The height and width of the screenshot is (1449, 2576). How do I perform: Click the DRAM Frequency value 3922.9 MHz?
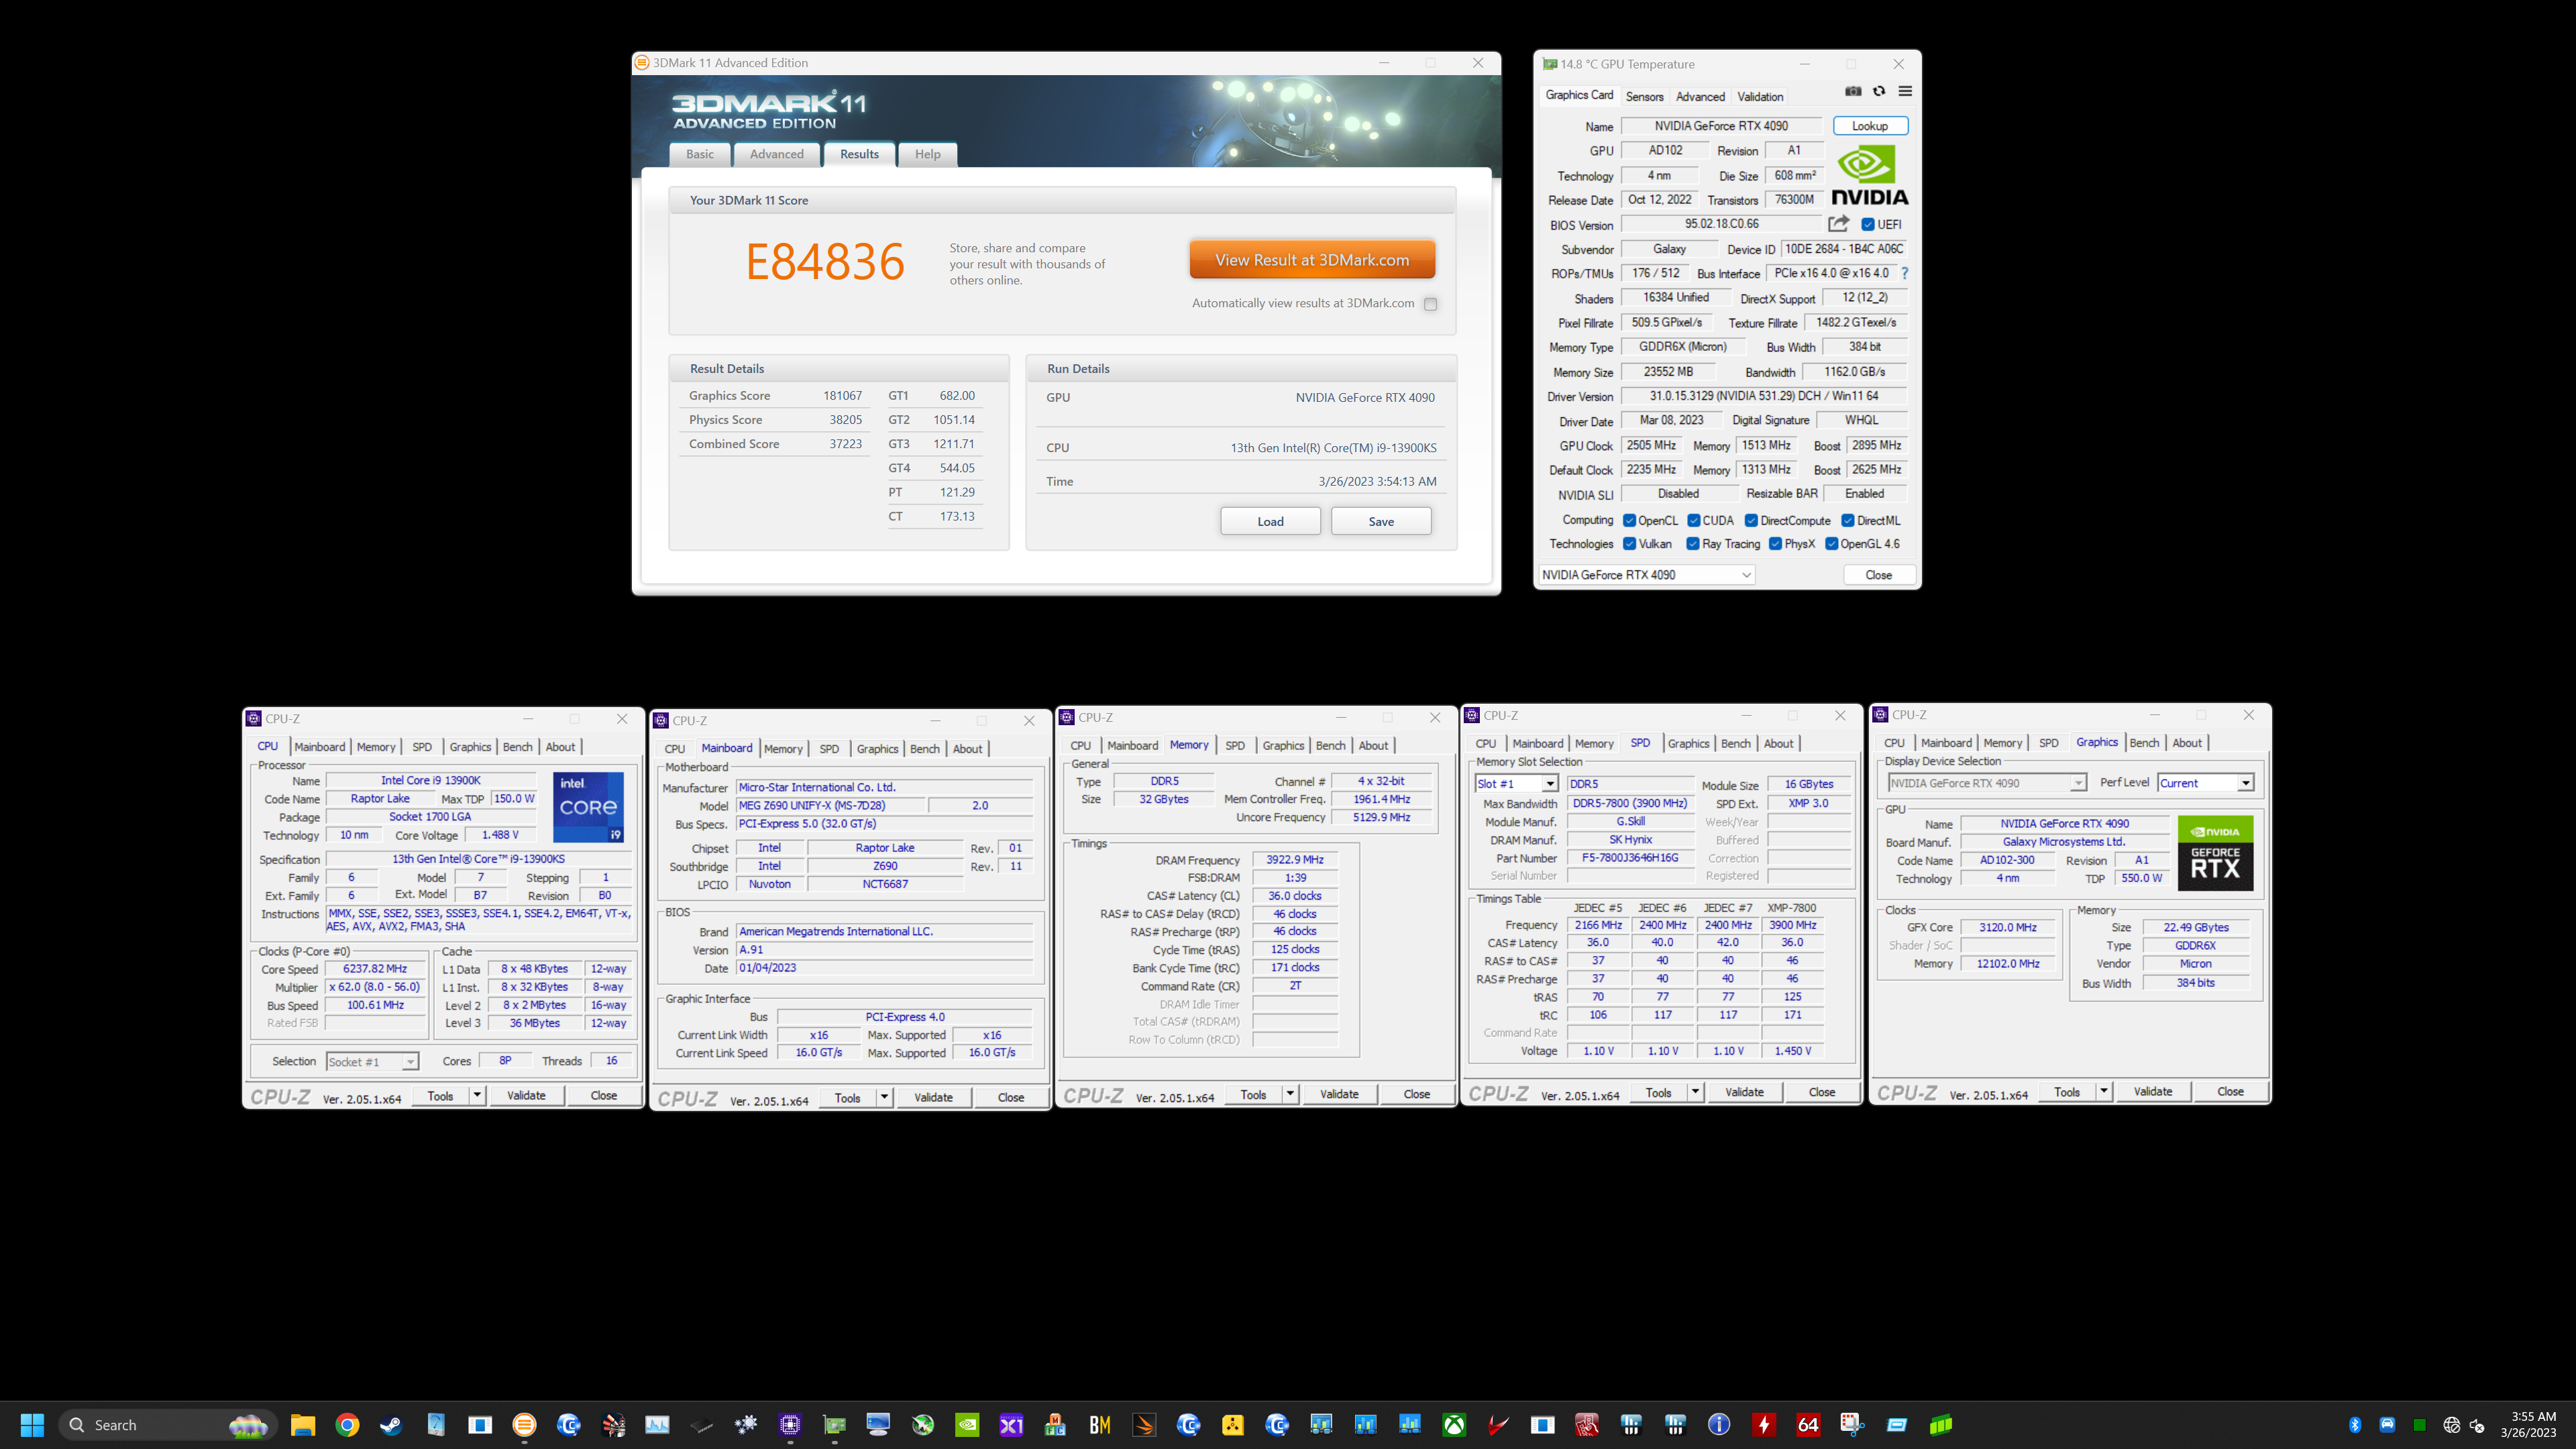pos(1294,860)
